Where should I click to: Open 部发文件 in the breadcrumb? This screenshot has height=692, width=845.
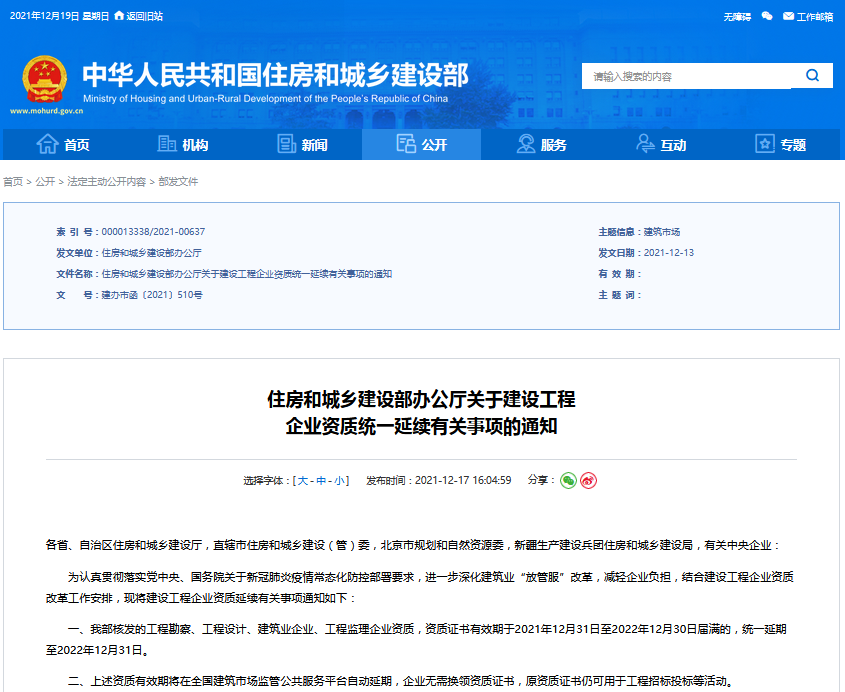tap(177, 181)
